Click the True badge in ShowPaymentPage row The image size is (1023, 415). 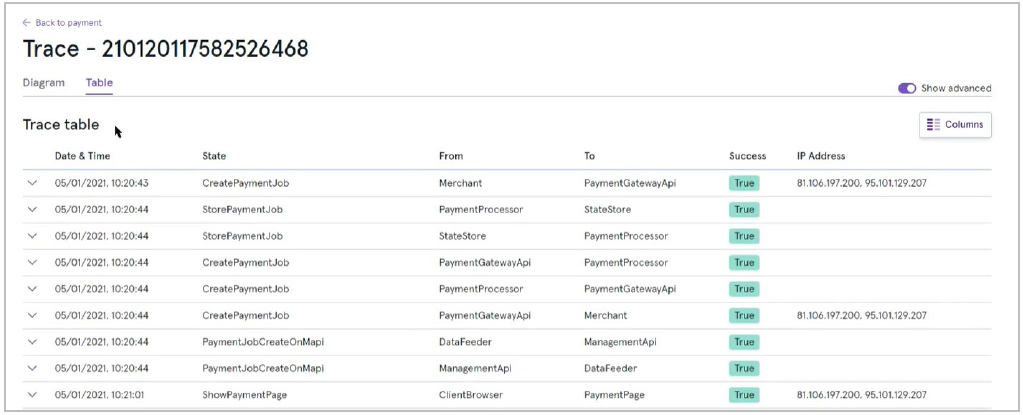744,395
